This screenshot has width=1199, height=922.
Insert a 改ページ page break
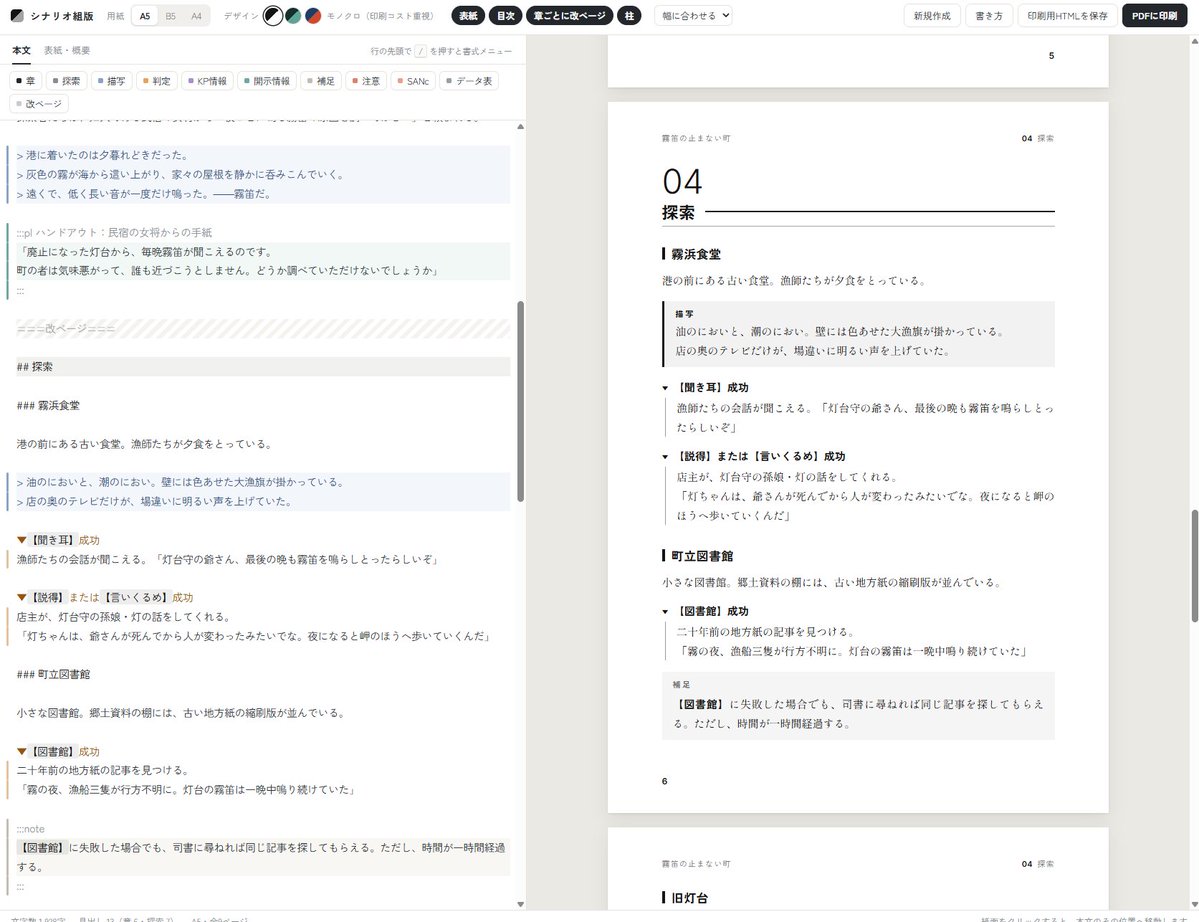tap(39, 104)
